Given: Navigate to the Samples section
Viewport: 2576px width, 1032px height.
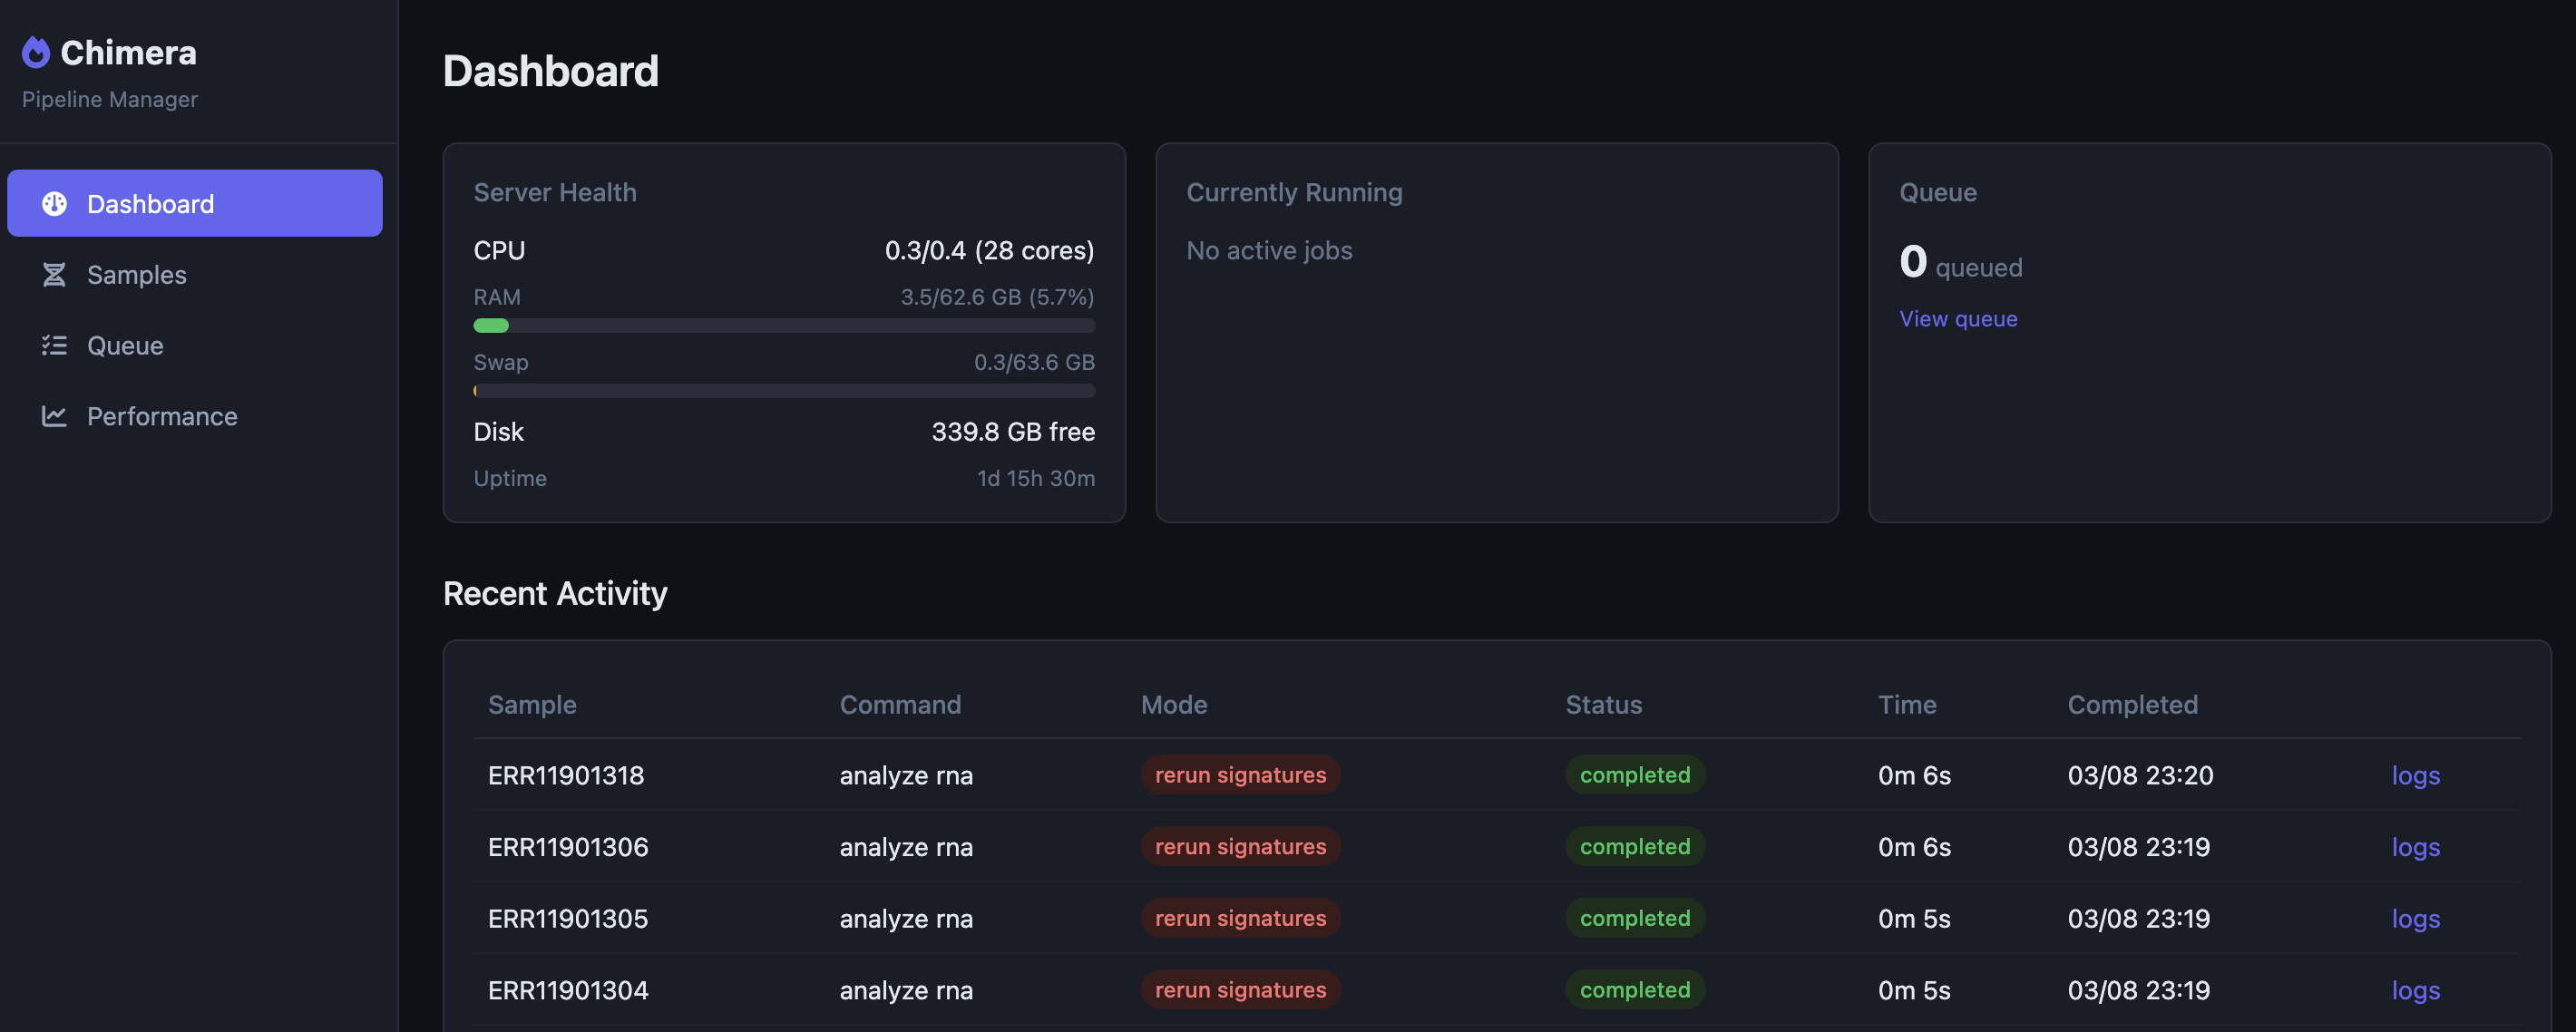Looking at the screenshot, I should point(136,274).
